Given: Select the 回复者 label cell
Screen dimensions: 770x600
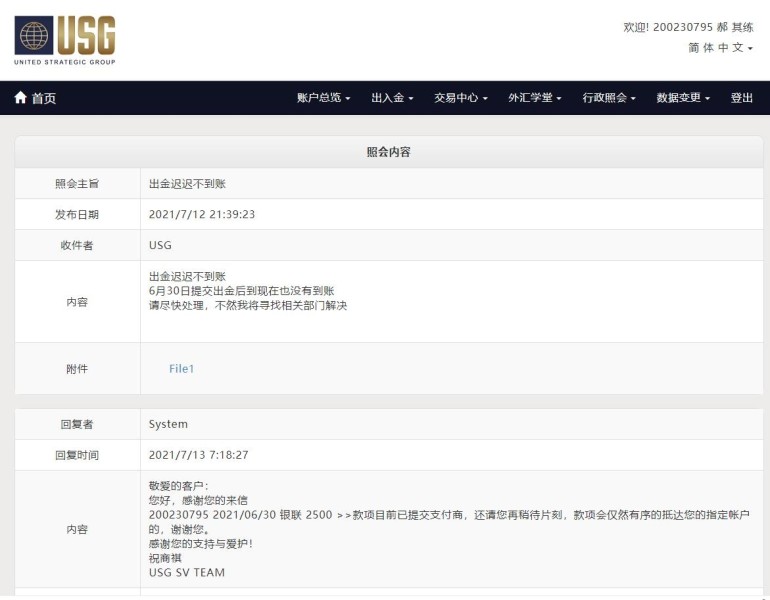Looking at the screenshot, I should point(77,424).
